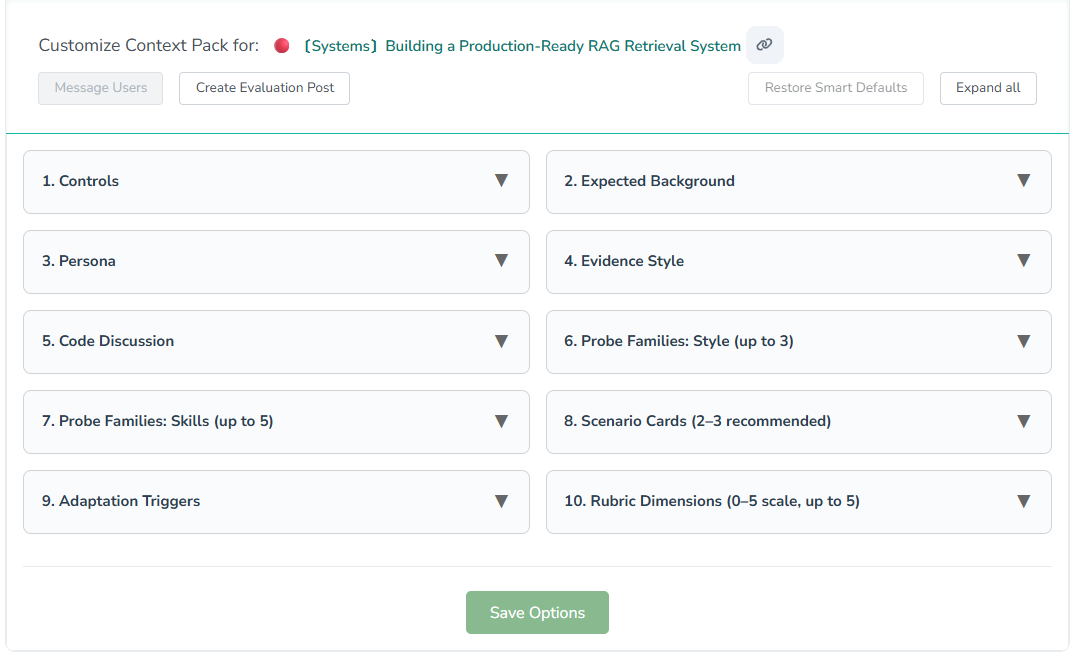Screen dimensions: 1073x656
Task: Click the Message Users button
Action: pyautogui.click(x=101, y=88)
